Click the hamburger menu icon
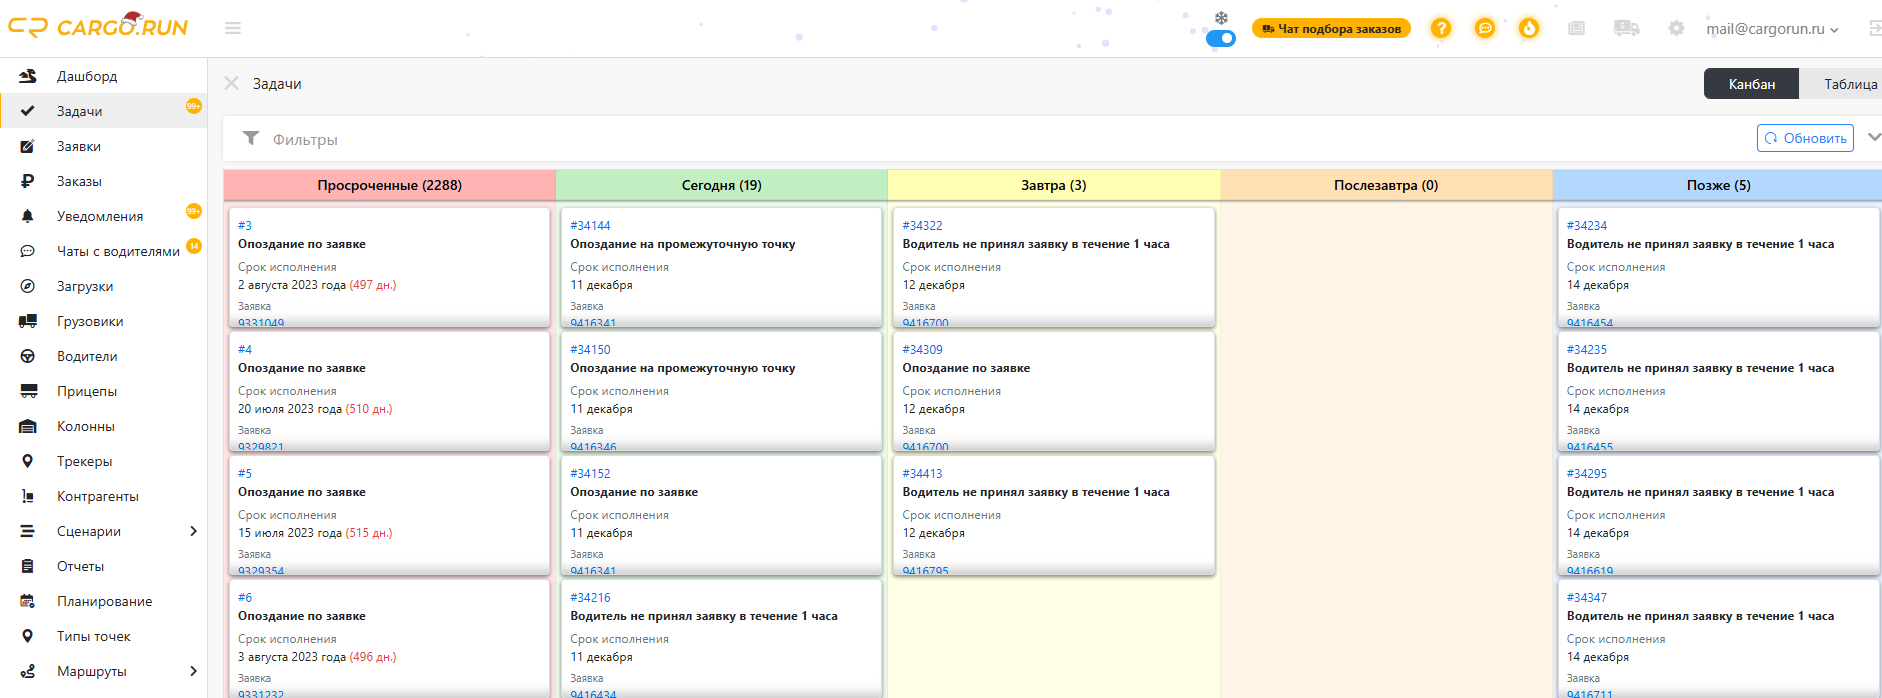Screen dimensions: 1882x698 233,28
